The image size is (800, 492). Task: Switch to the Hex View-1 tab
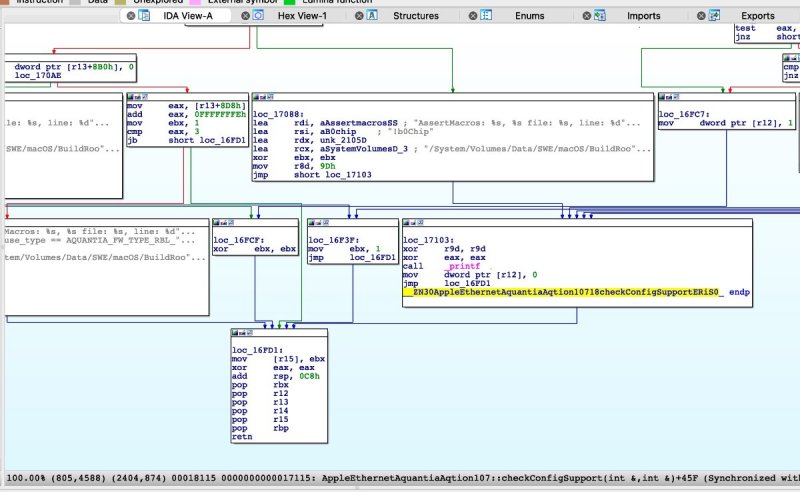[x=300, y=16]
